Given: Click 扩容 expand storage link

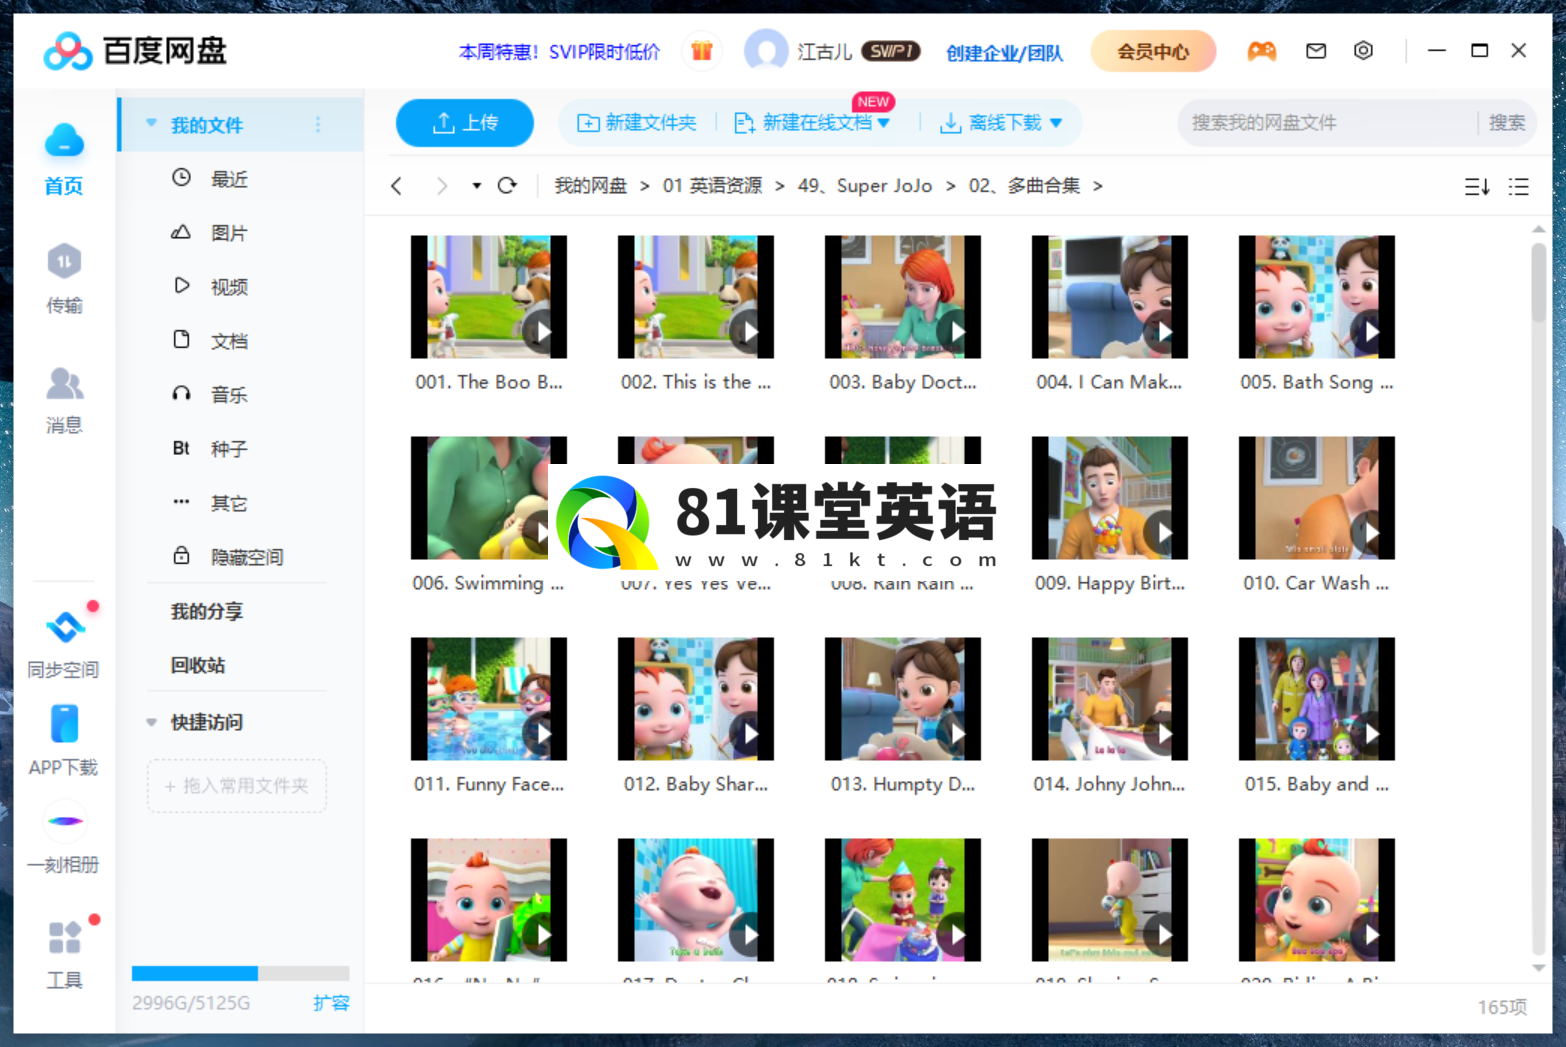Looking at the screenshot, I should 331,1002.
